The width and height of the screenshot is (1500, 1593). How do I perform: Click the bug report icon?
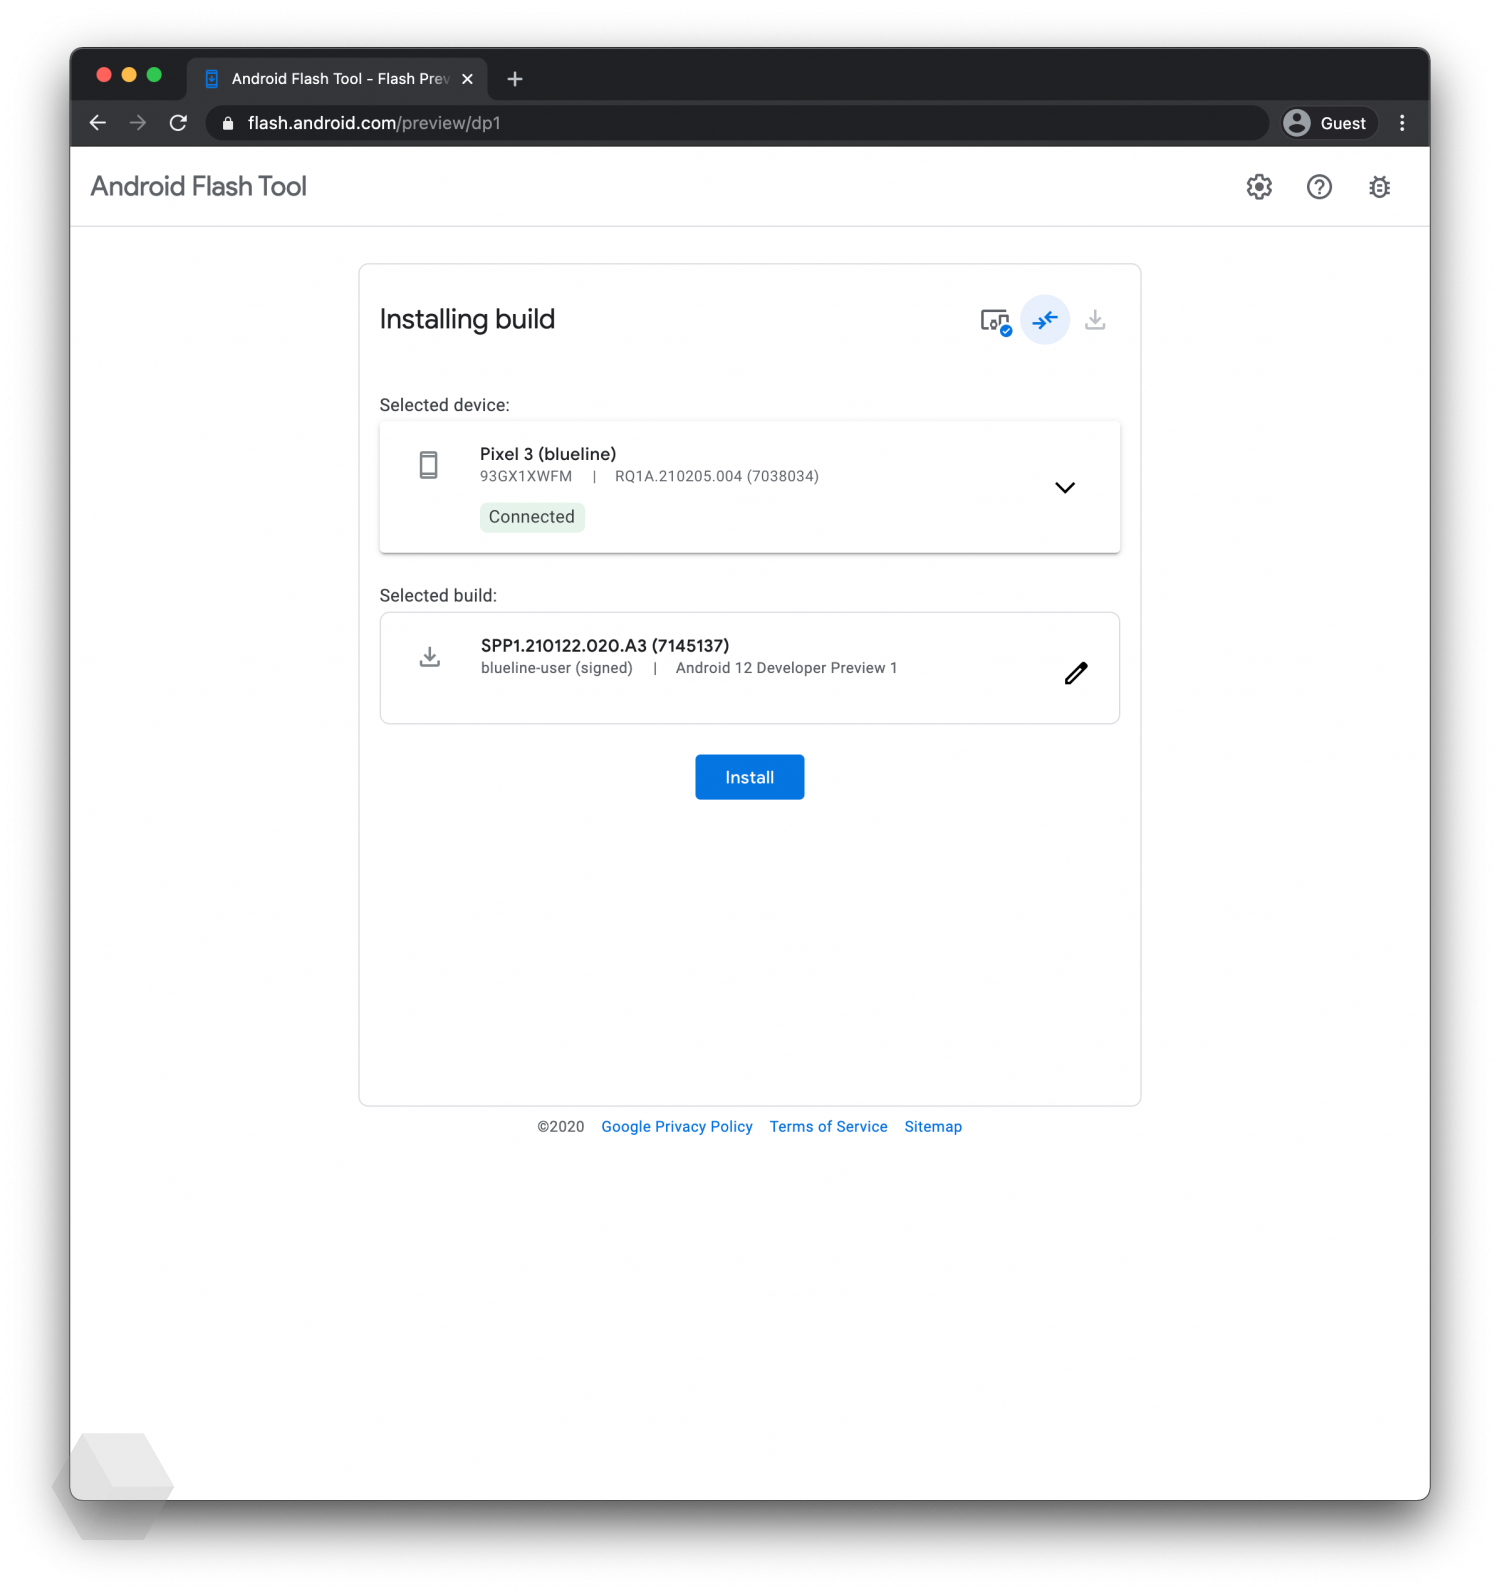click(1379, 187)
